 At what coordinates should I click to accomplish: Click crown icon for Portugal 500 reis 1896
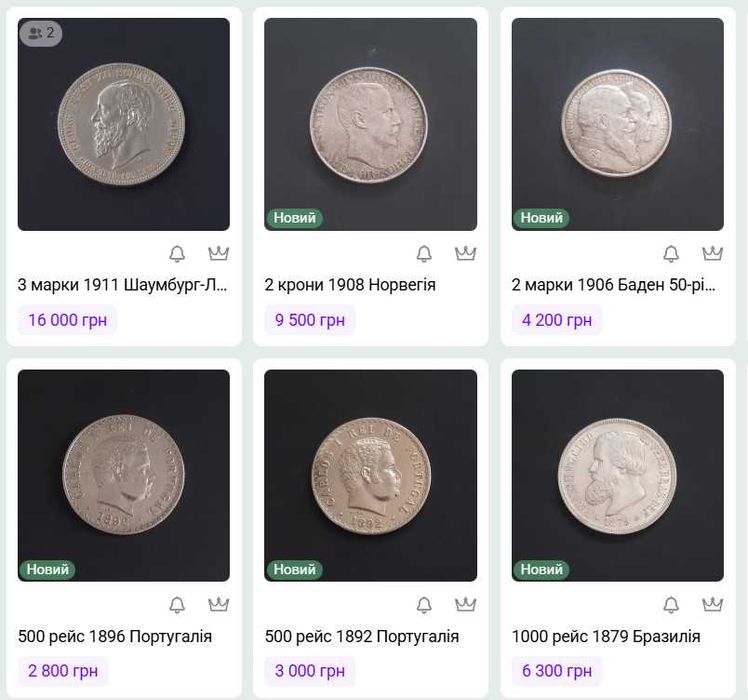218,605
